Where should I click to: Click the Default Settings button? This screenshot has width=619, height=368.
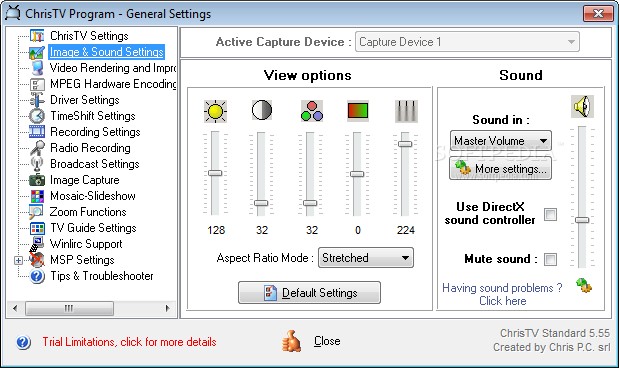coord(310,293)
